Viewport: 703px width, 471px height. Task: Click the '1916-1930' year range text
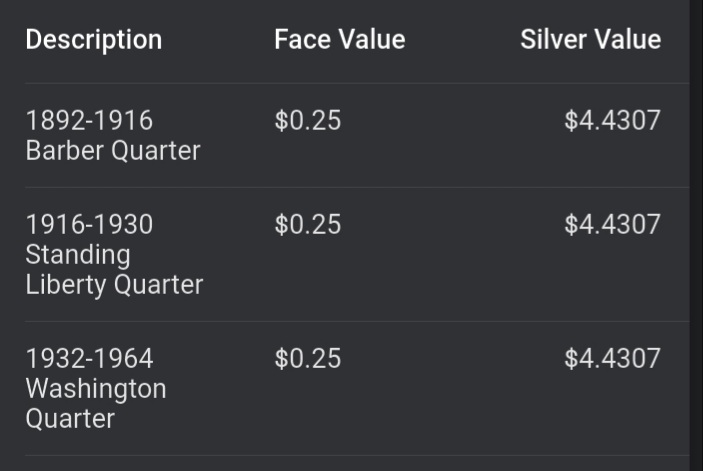(89, 225)
